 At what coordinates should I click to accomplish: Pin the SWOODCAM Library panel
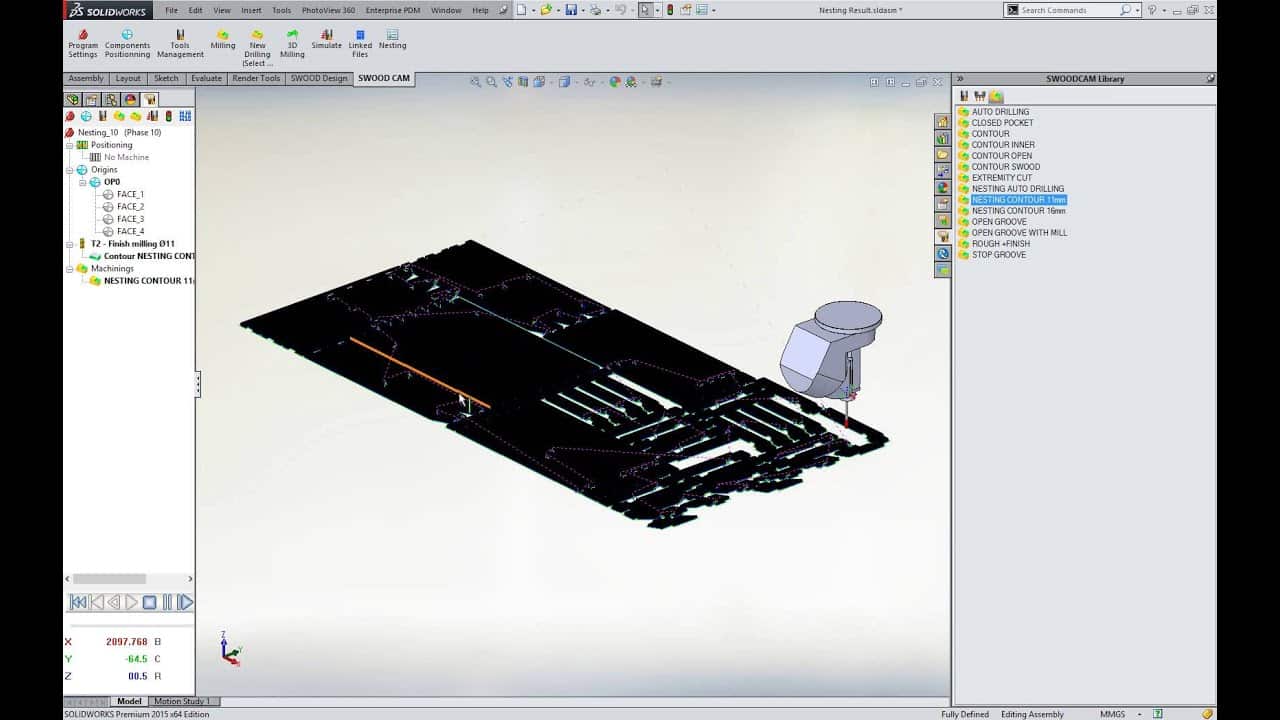pyautogui.click(x=1210, y=78)
